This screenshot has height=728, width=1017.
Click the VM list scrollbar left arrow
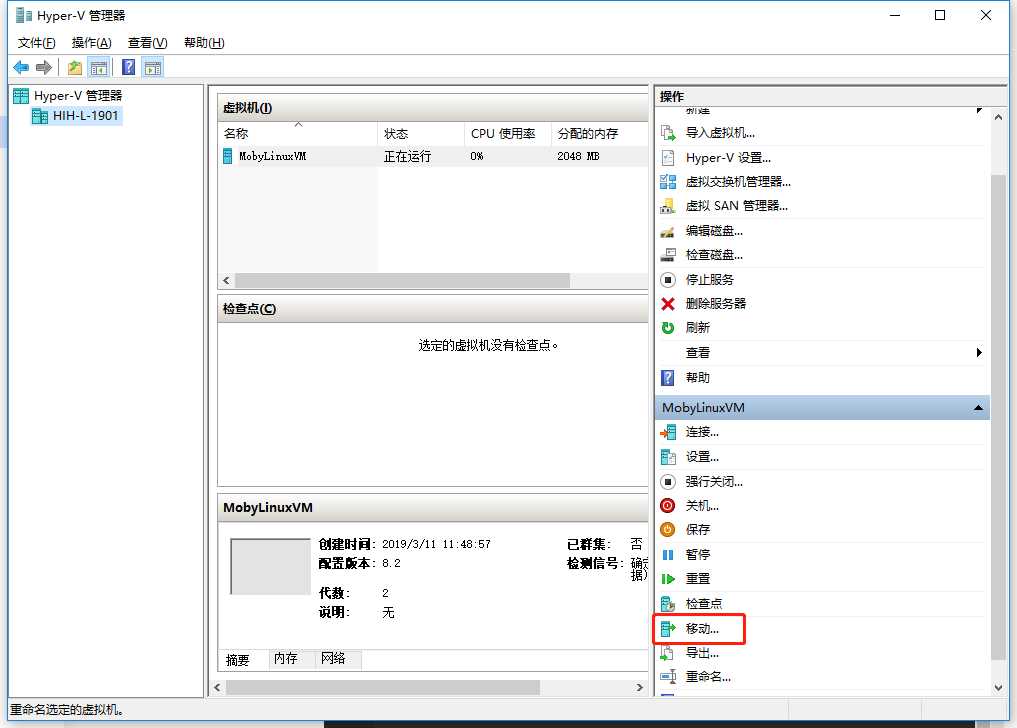click(226, 281)
